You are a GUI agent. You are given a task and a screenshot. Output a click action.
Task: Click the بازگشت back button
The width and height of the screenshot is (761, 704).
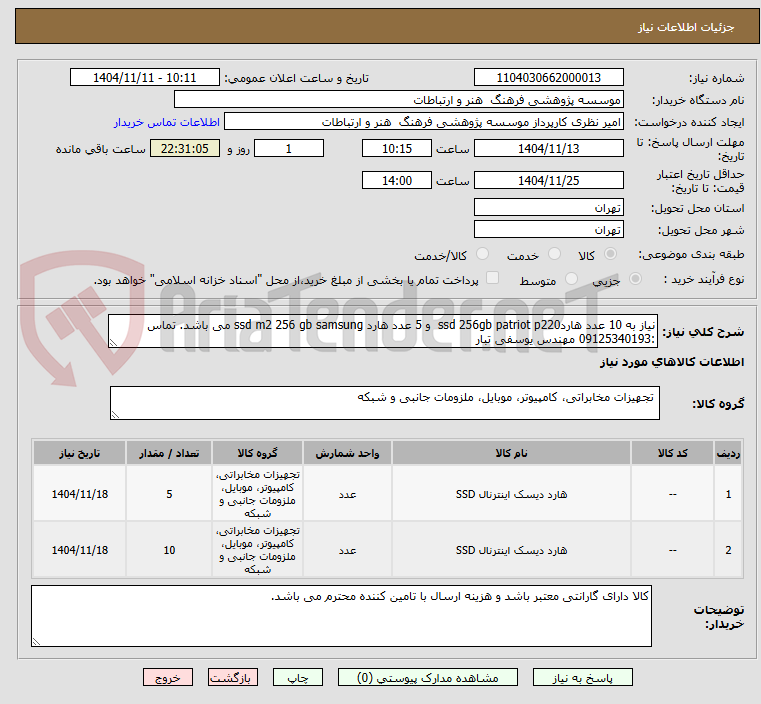pos(232,677)
